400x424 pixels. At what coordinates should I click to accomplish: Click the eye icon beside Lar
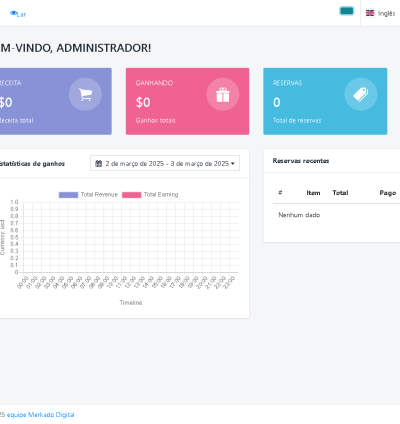click(13, 13)
